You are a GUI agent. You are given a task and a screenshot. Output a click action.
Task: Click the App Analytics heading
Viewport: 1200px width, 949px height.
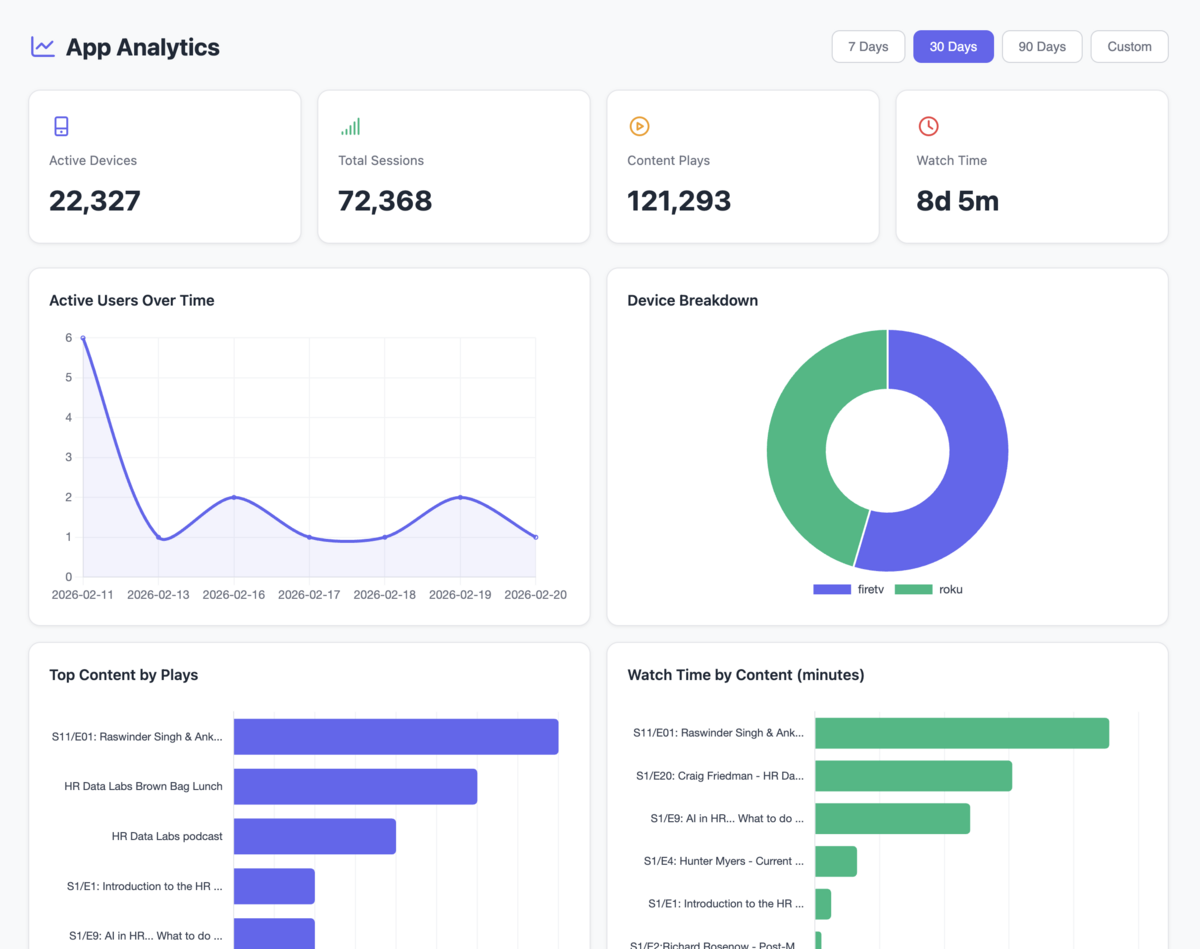(142, 47)
